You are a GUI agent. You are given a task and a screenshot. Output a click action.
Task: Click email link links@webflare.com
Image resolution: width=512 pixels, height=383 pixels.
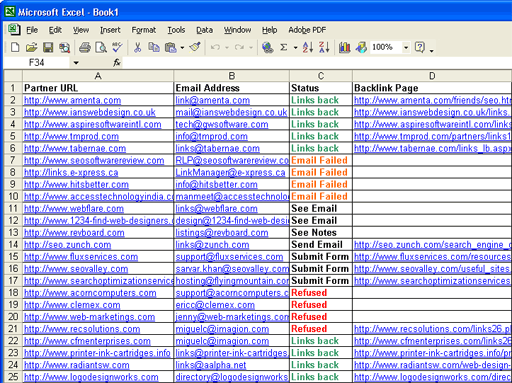coord(216,209)
